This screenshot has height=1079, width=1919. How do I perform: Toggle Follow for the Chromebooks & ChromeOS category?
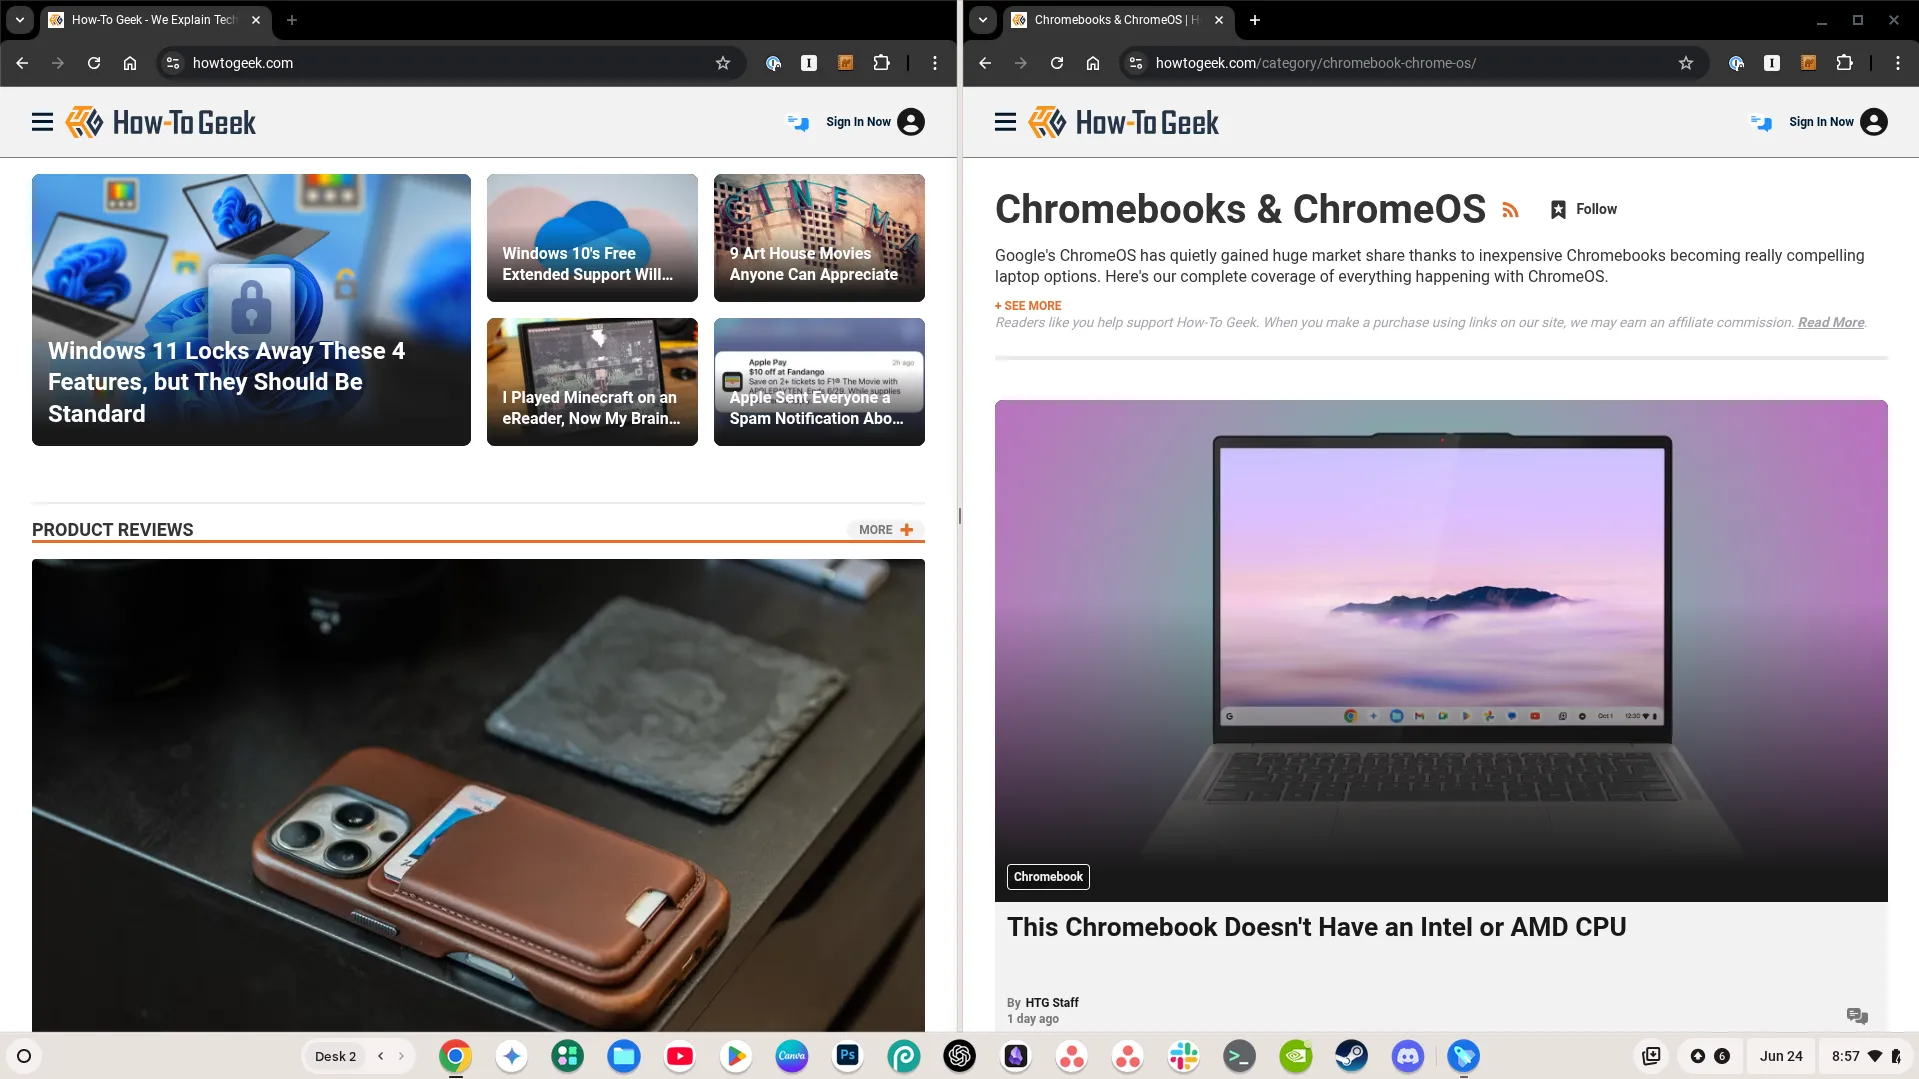coord(1582,209)
